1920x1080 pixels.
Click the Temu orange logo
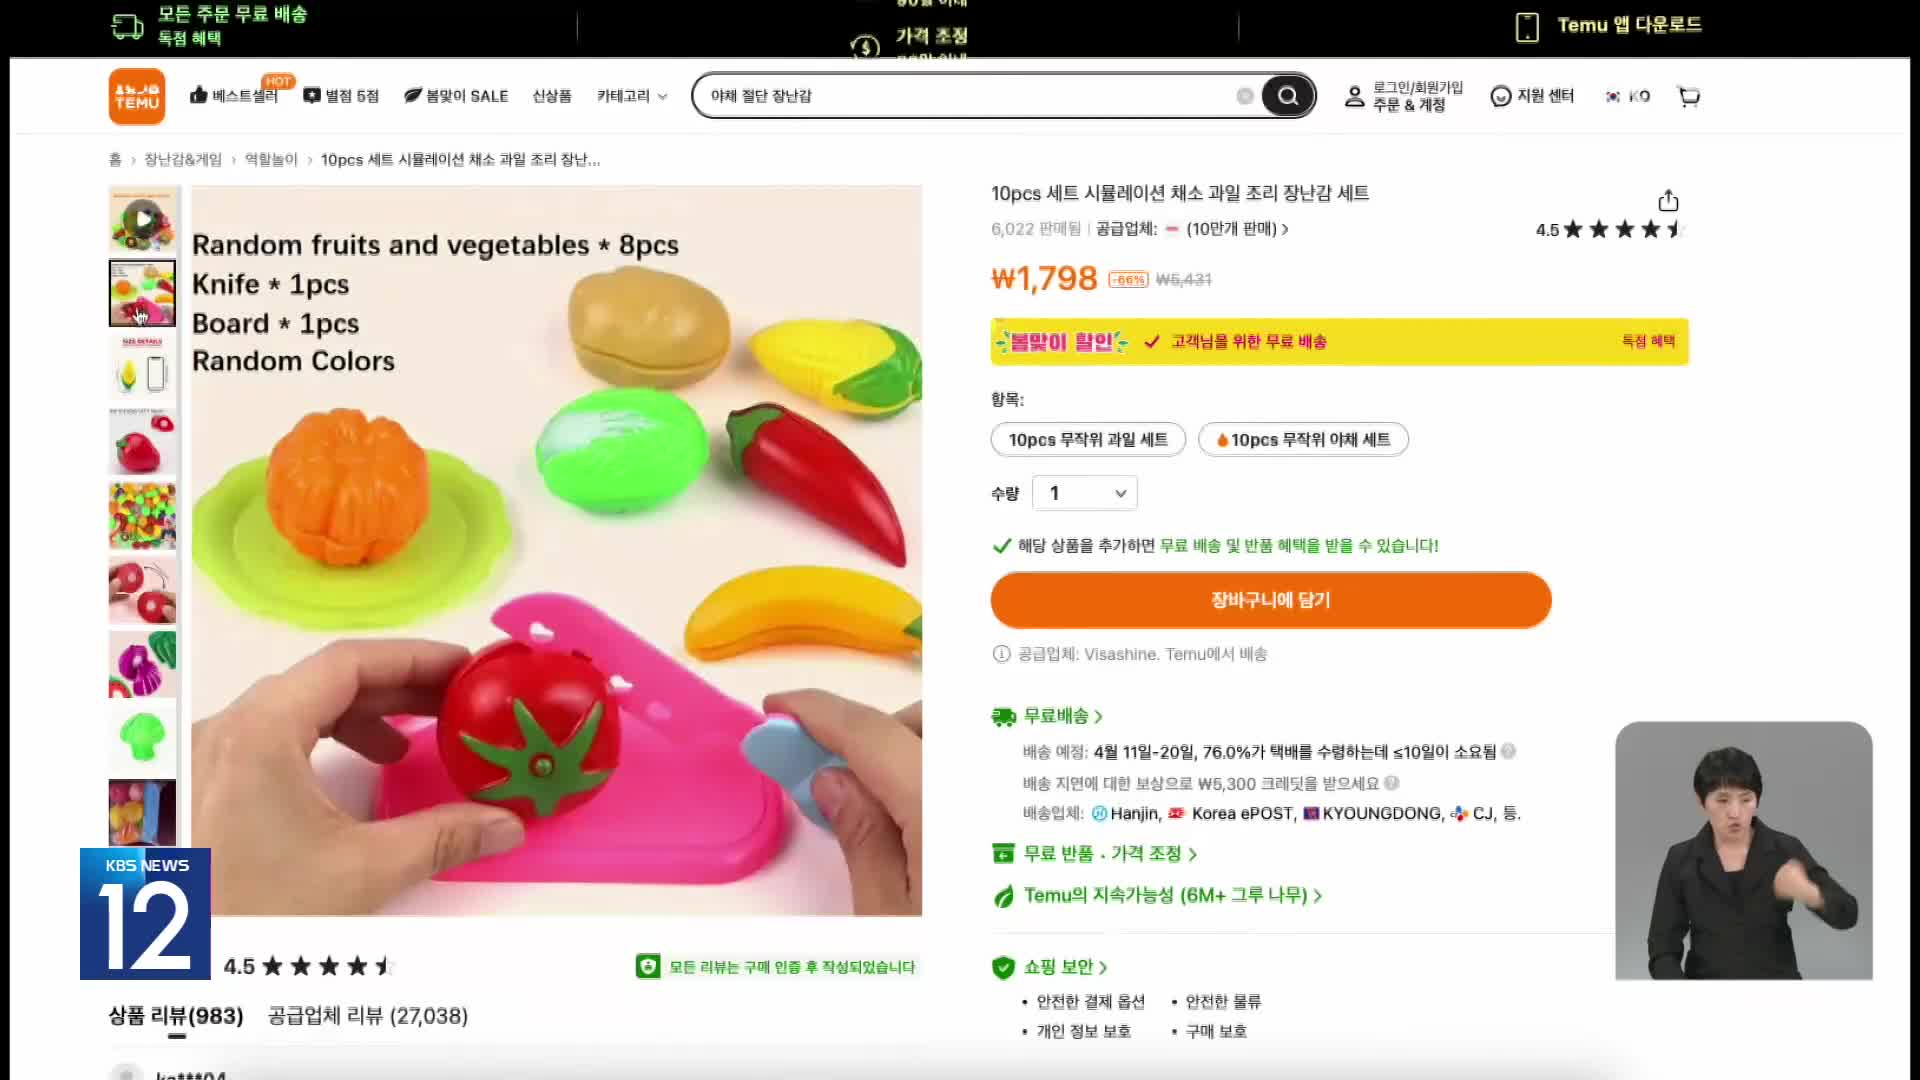(137, 96)
